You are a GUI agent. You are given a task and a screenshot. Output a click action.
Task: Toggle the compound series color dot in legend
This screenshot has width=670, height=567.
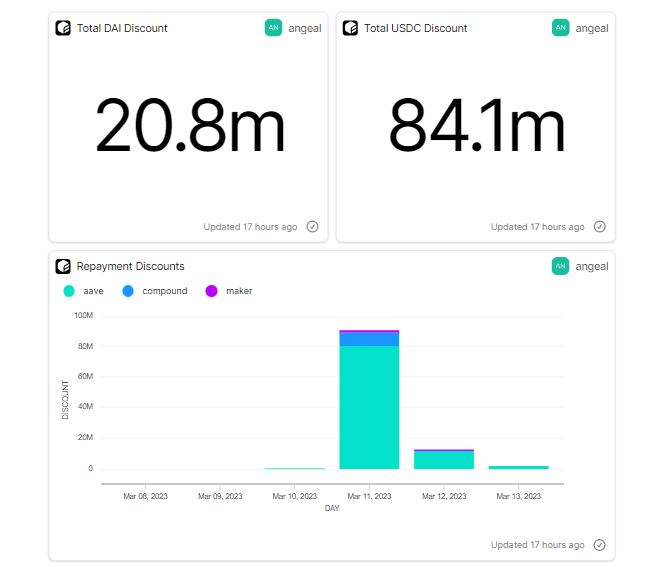(128, 291)
